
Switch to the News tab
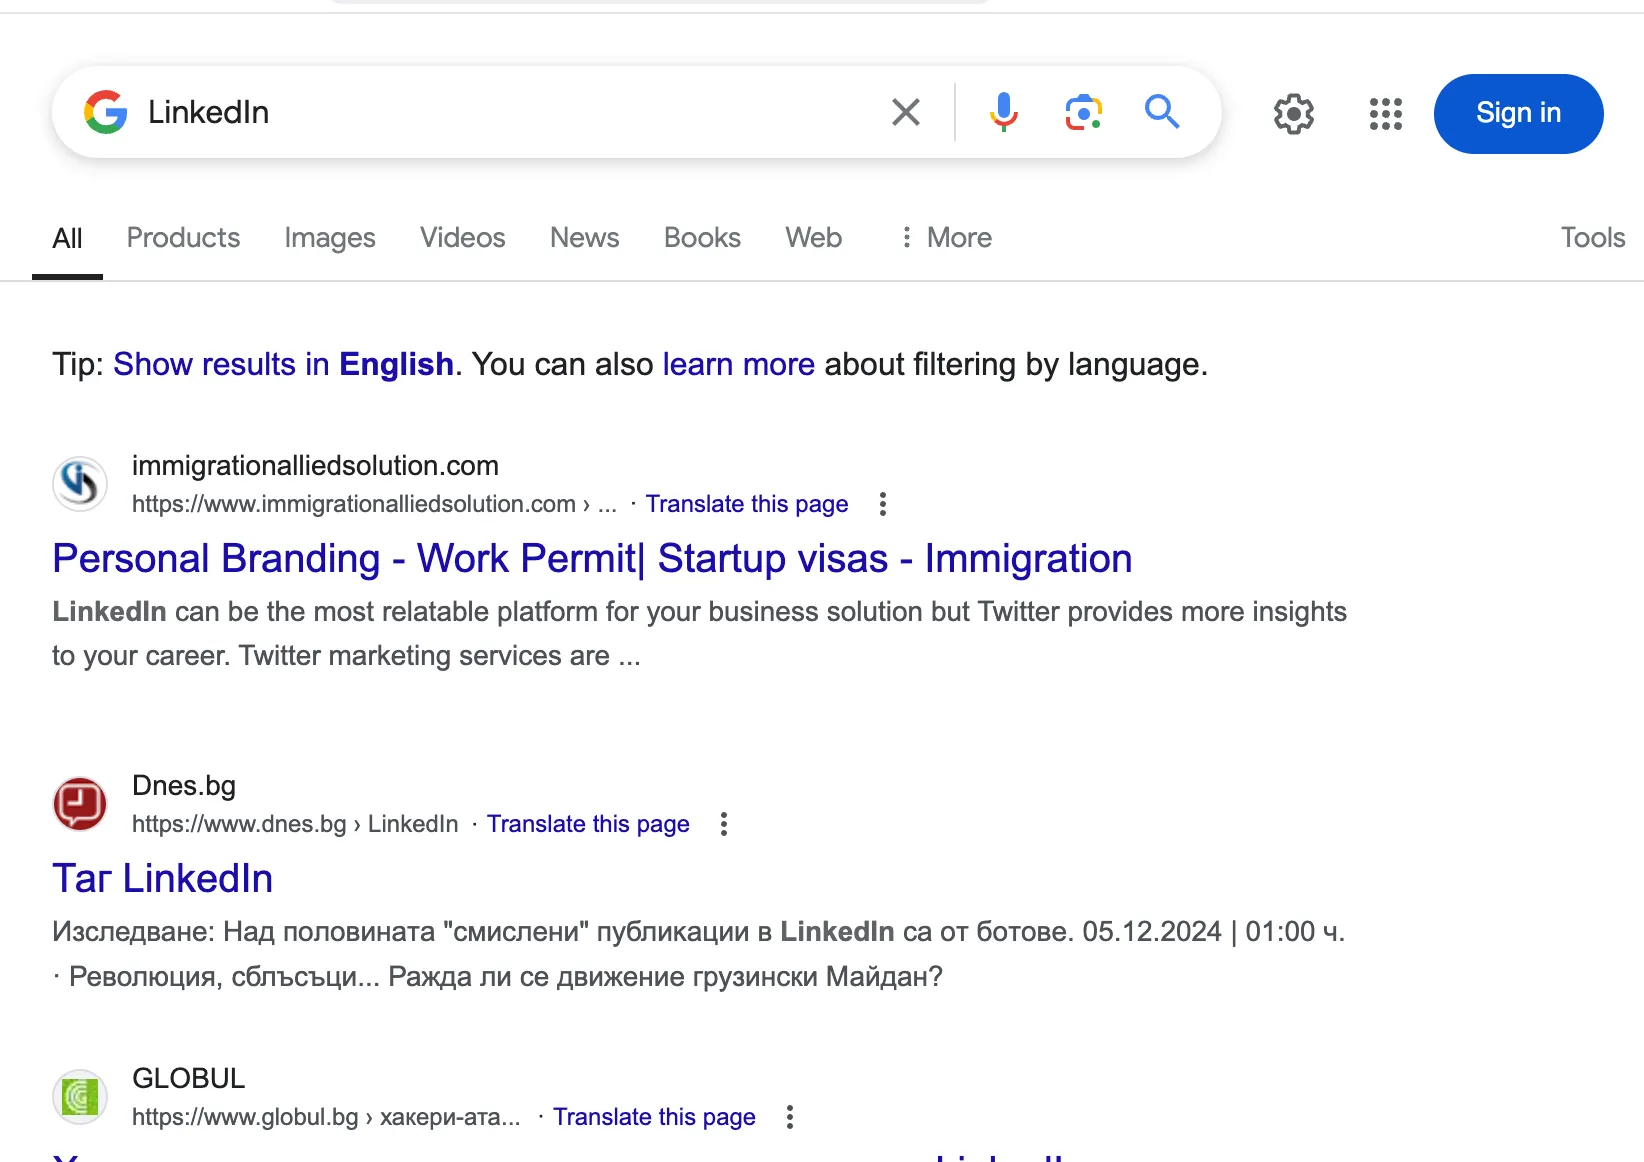pyautogui.click(x=584, y=238)
